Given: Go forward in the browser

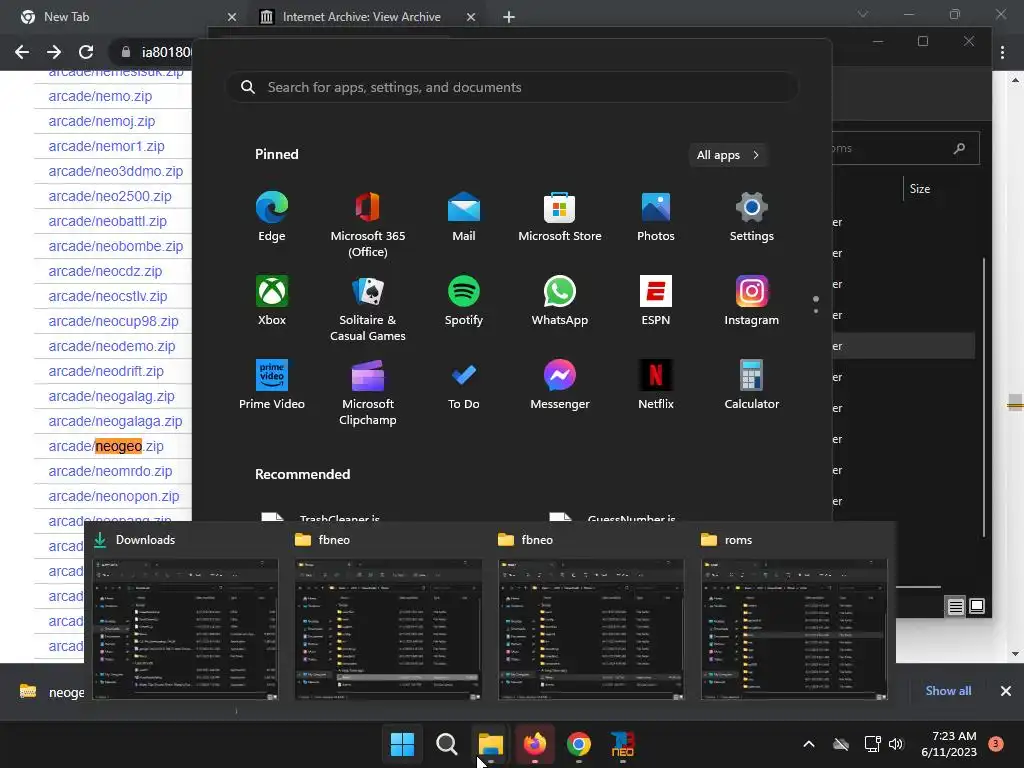Looking at the screenshot, I should click(x=54, y=52).
